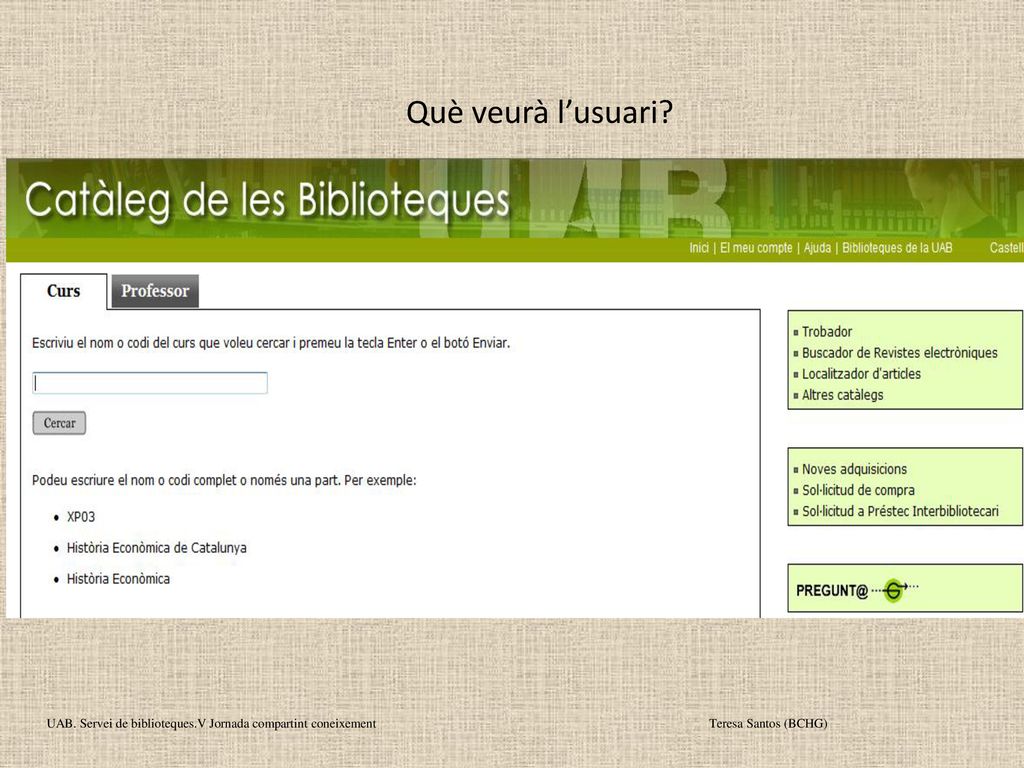This screenshot has width=1024, height=768.
Task: Click the slide title Què veurà l'usuari?
Action: click(x=539, y=112)
